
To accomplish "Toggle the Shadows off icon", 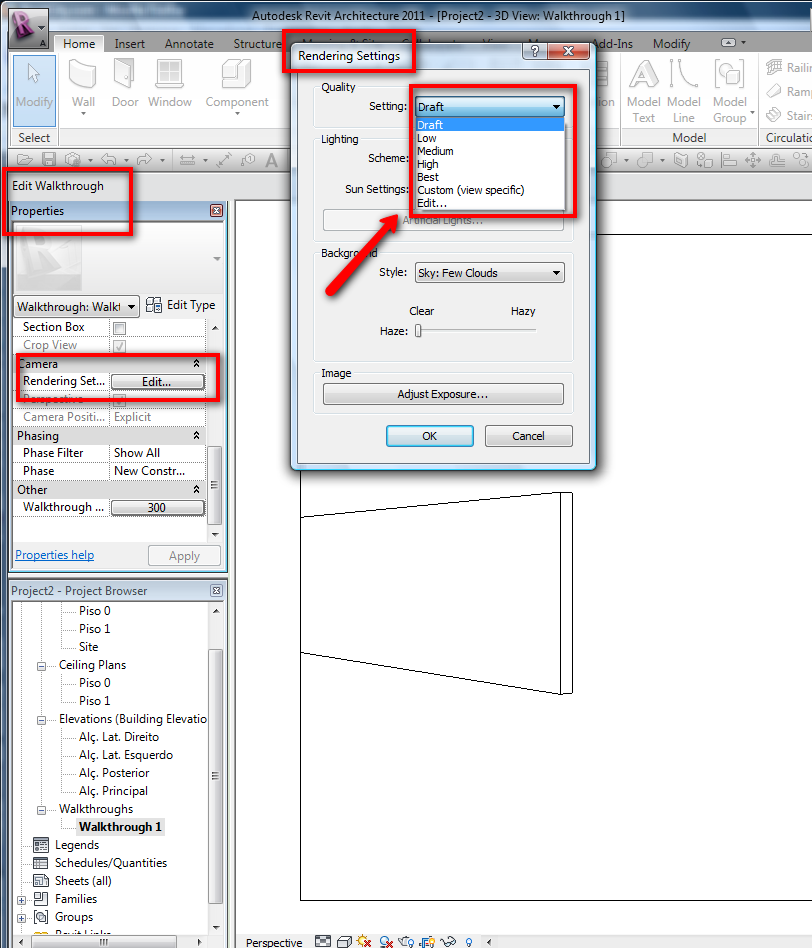I will point(386,941).
